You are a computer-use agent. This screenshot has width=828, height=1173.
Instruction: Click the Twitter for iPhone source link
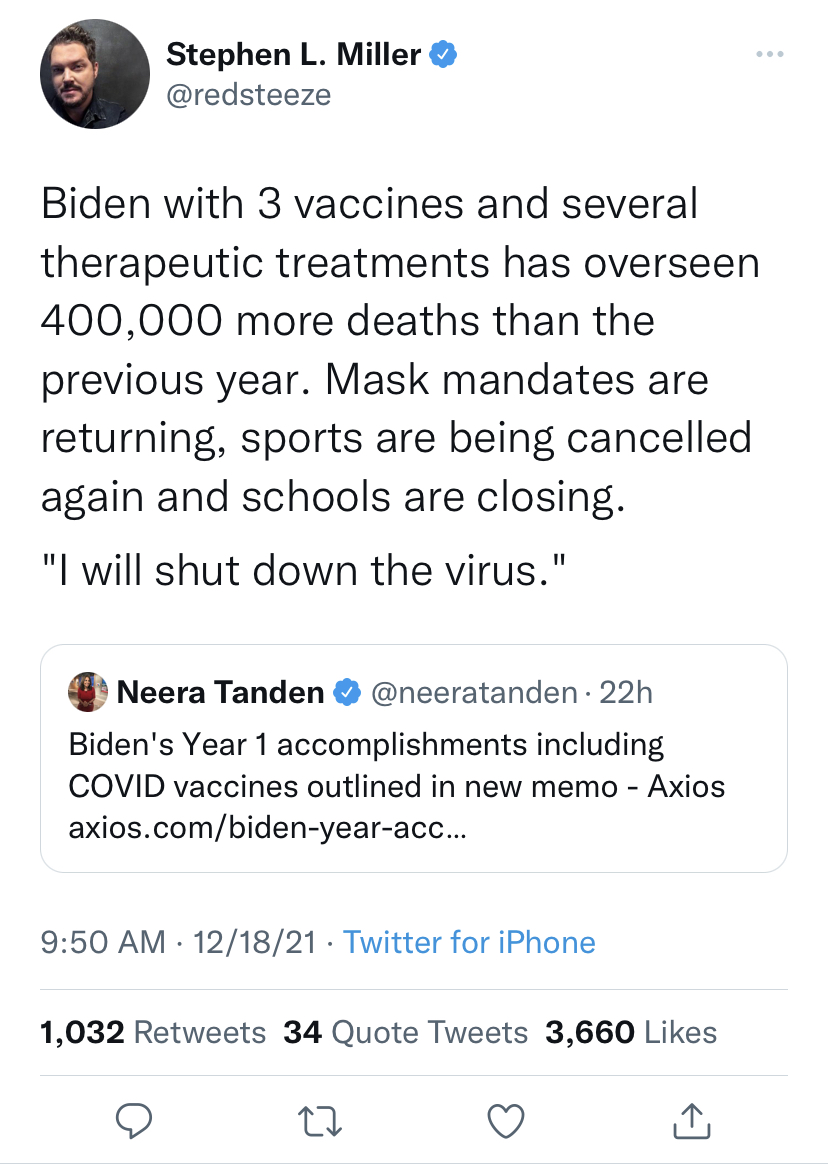[469, 942]
